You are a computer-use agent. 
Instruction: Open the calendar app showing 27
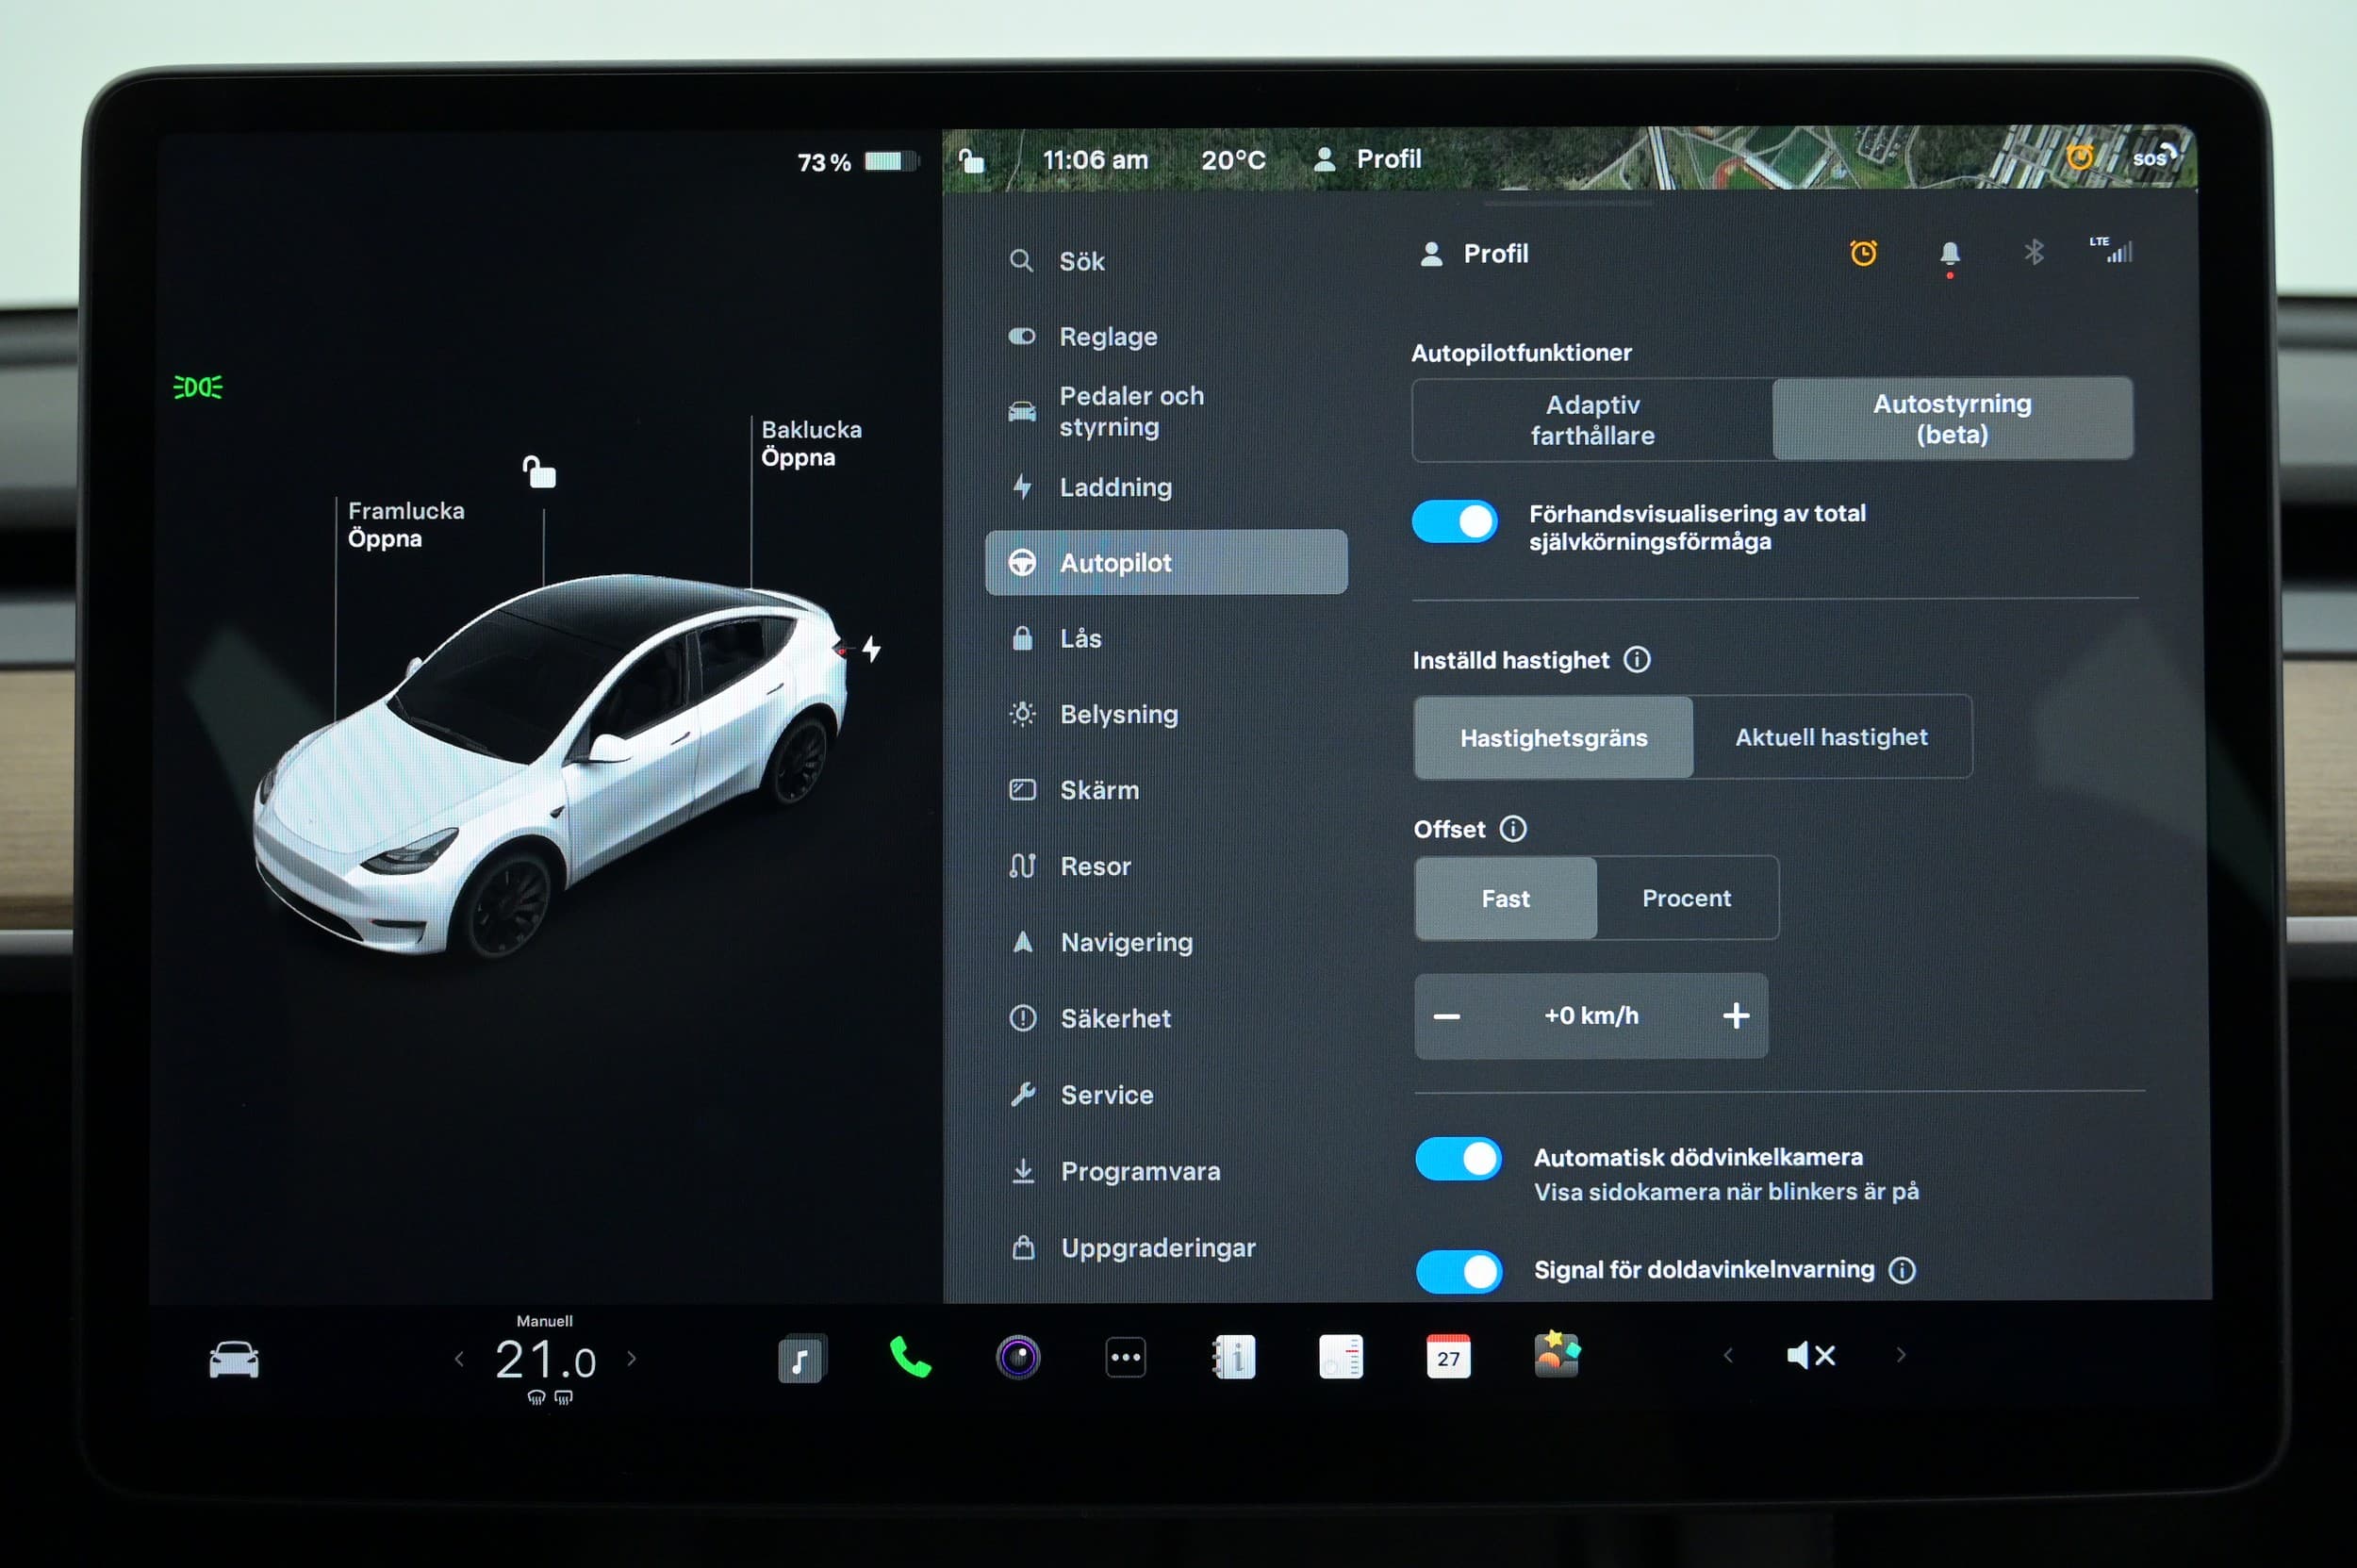click(1448, 1356)
